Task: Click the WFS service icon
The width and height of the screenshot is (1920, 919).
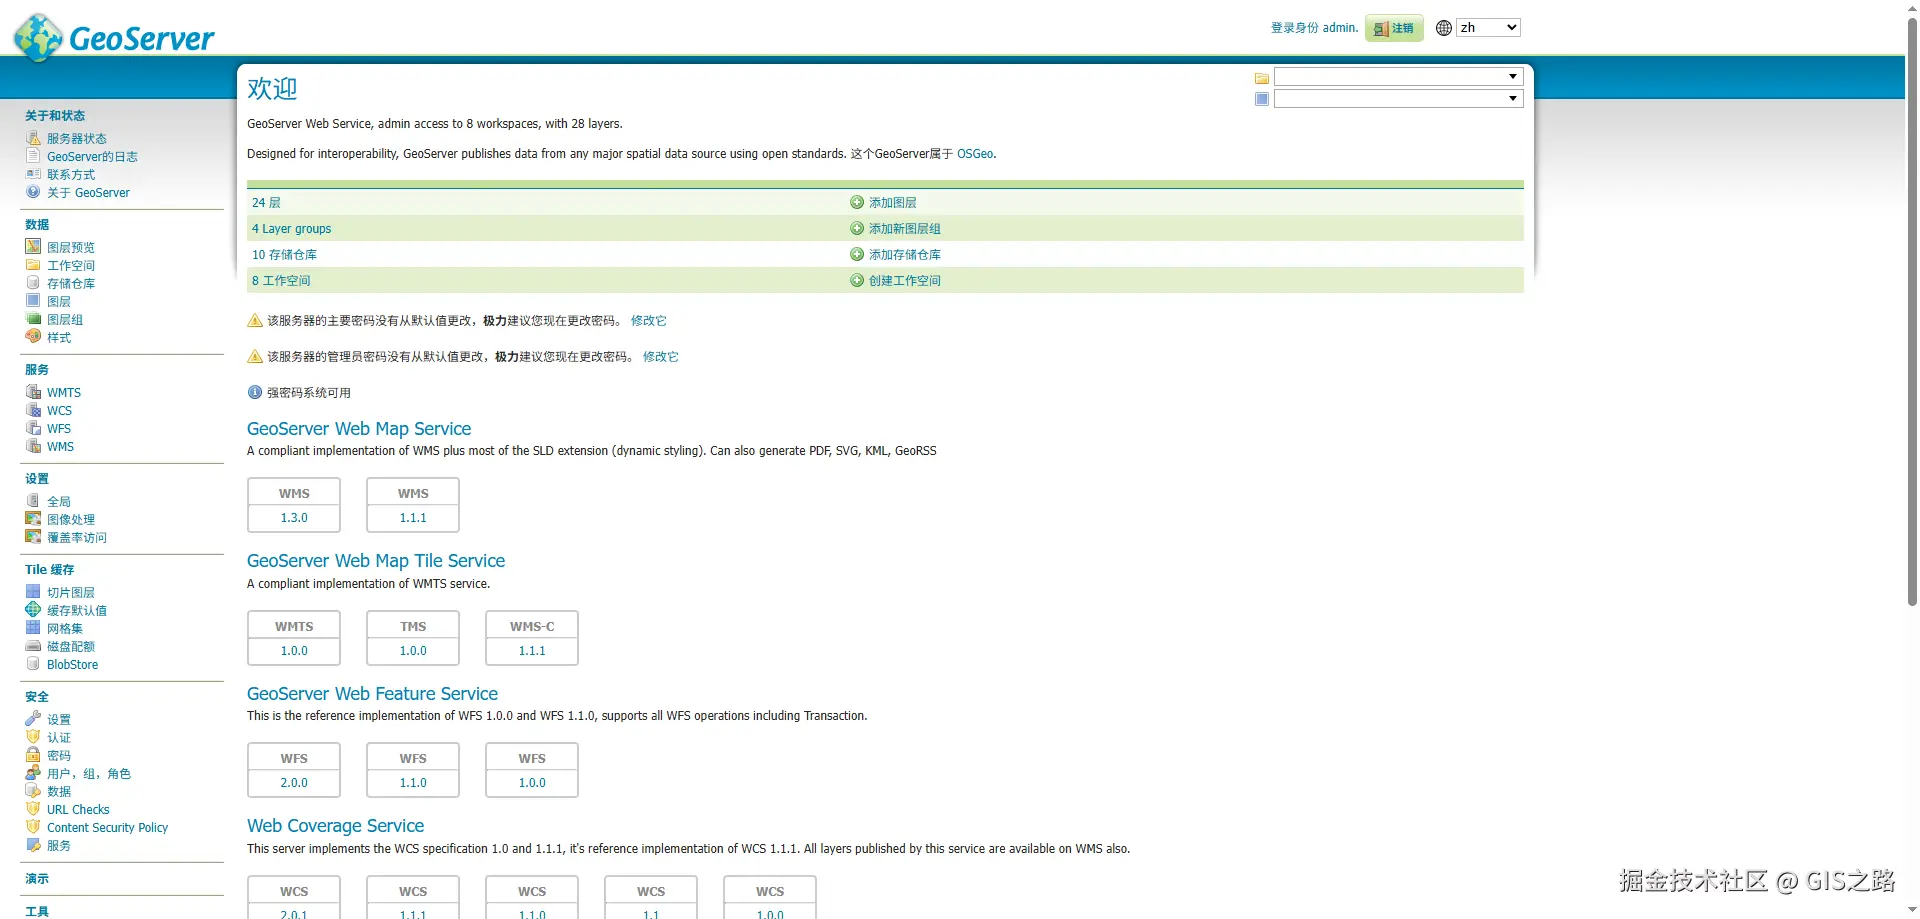Action: pos(33,428)
